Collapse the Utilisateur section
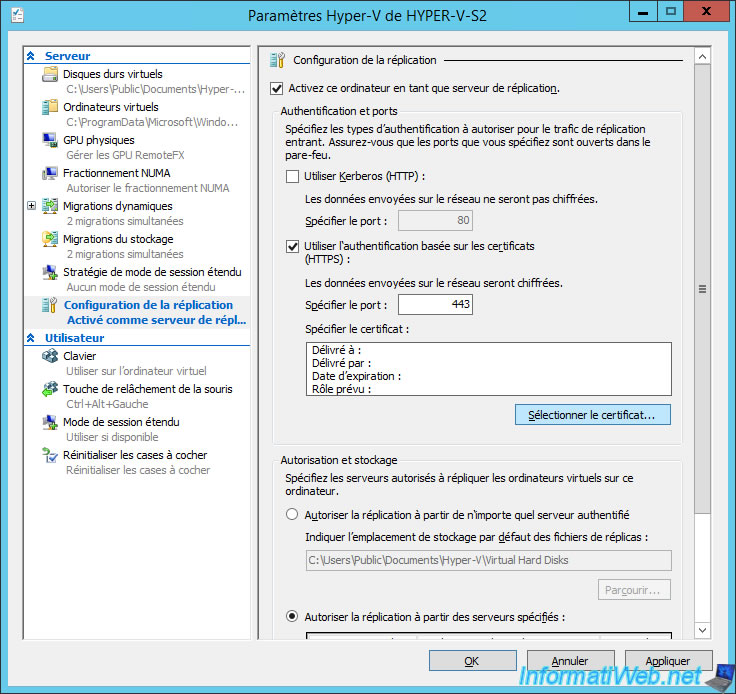 point(31,338)
